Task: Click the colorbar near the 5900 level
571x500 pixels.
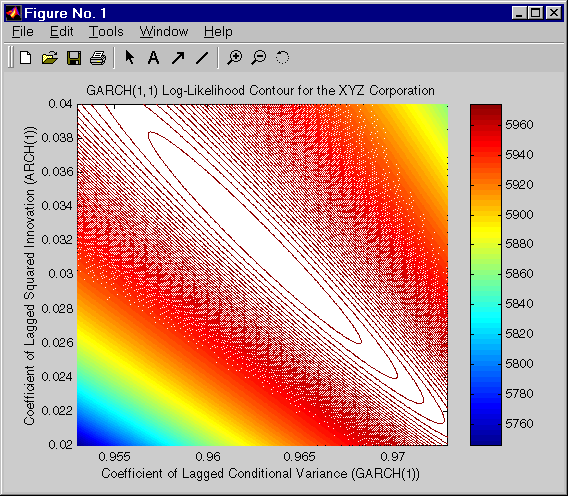Action: pyautogui.click(x=486, y=214)
